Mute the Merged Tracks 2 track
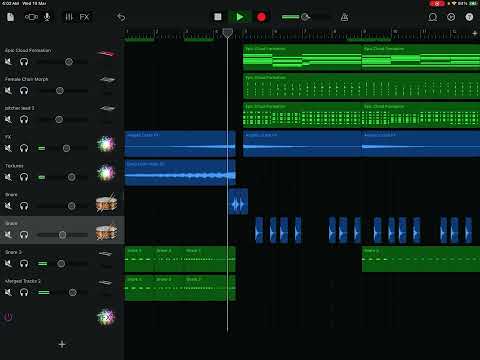Image resolution: width=480 pixels, height=360 pixels. 8,292
